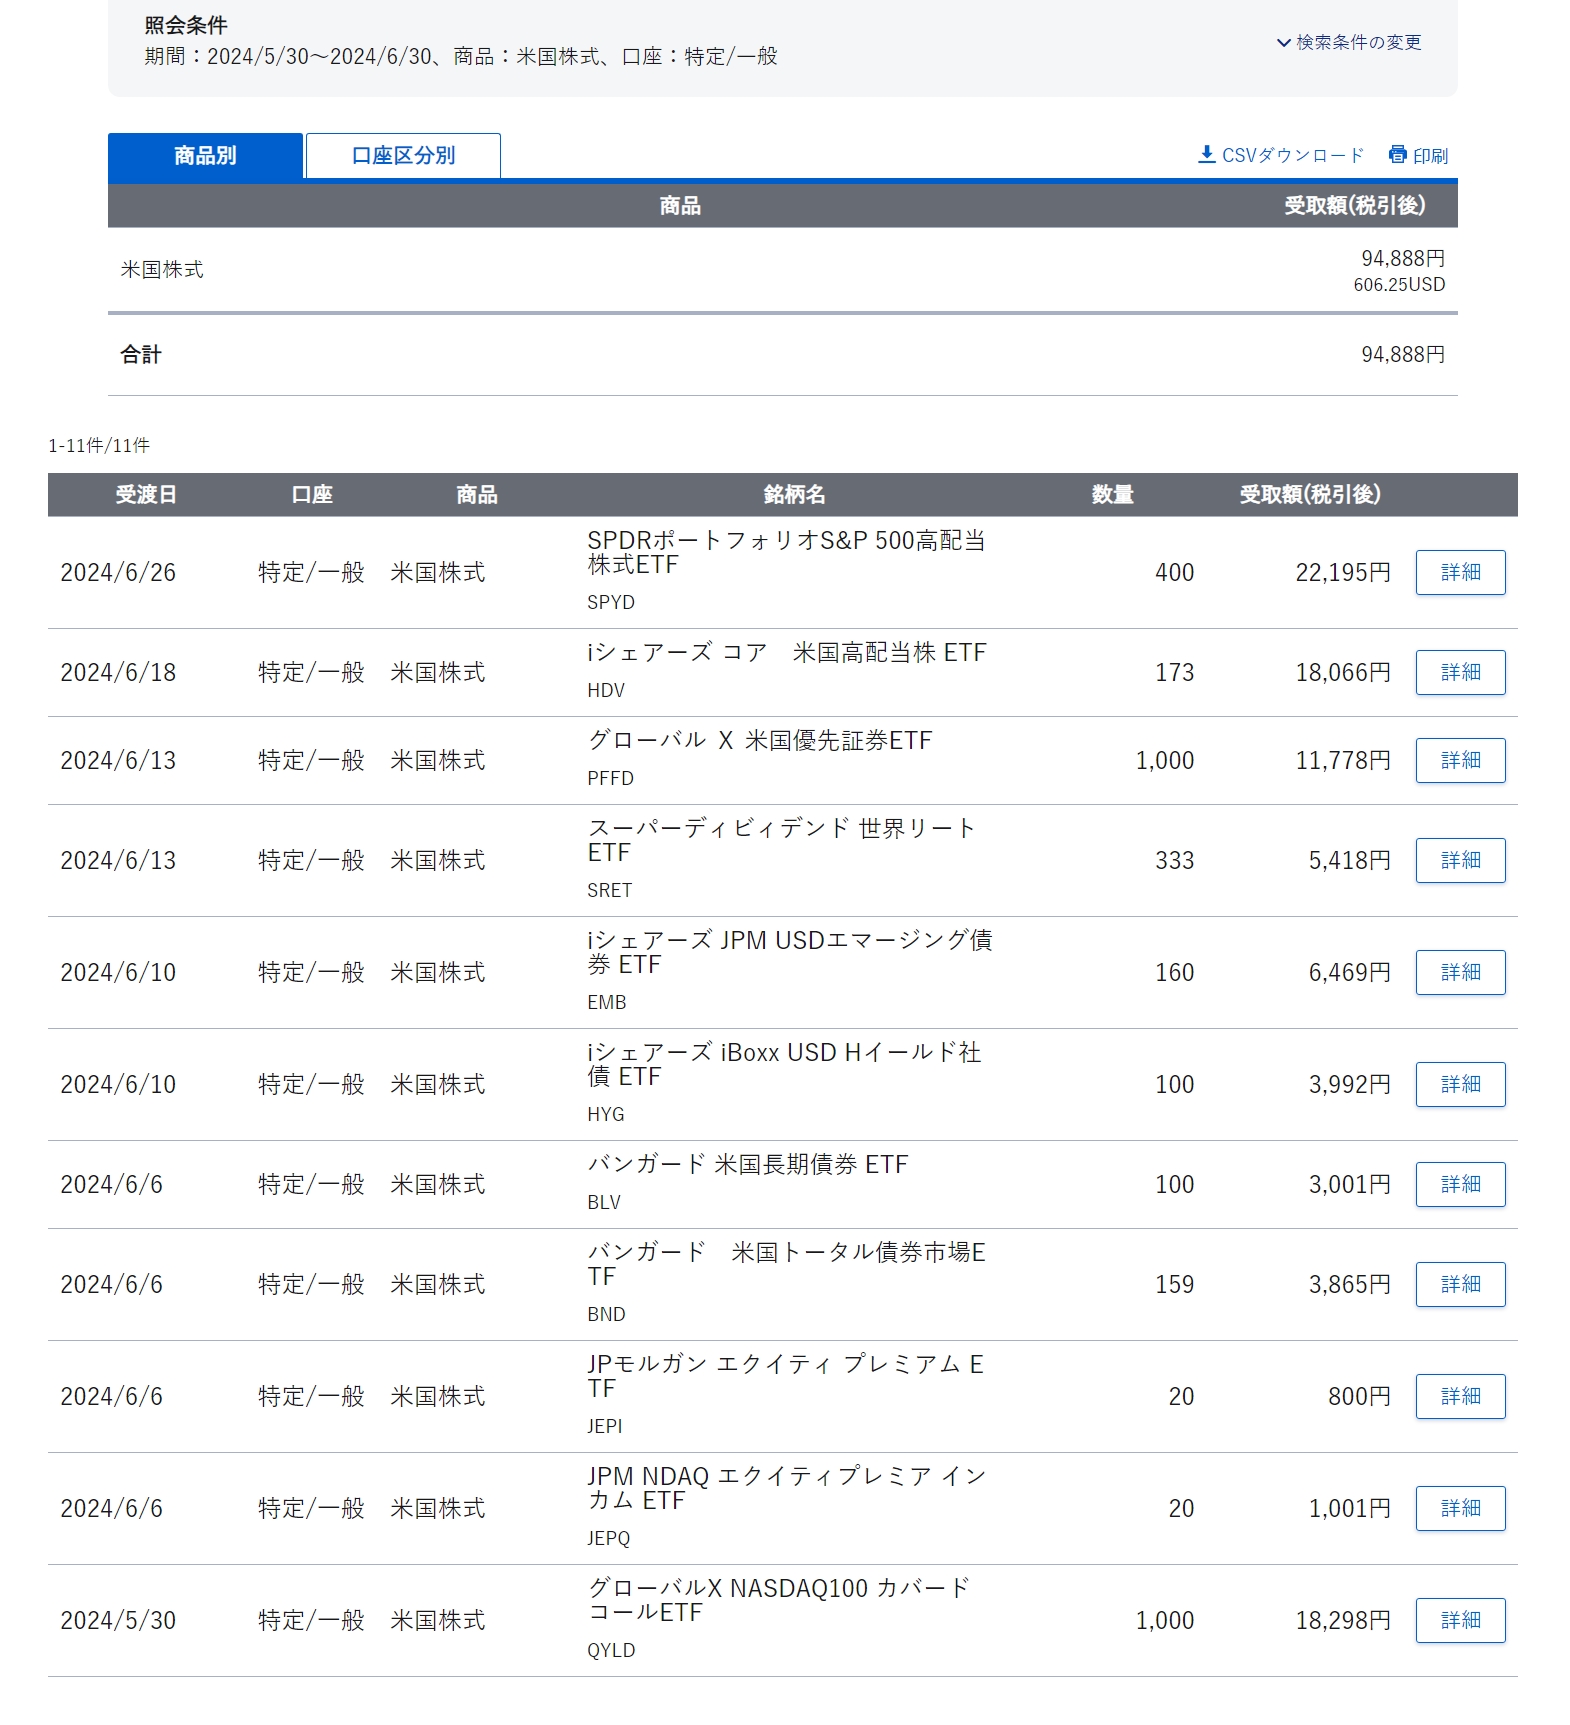Click the 米国株式 summary row label
The height and width of the screenshot is (1725, 1570).
pos(162,270)
